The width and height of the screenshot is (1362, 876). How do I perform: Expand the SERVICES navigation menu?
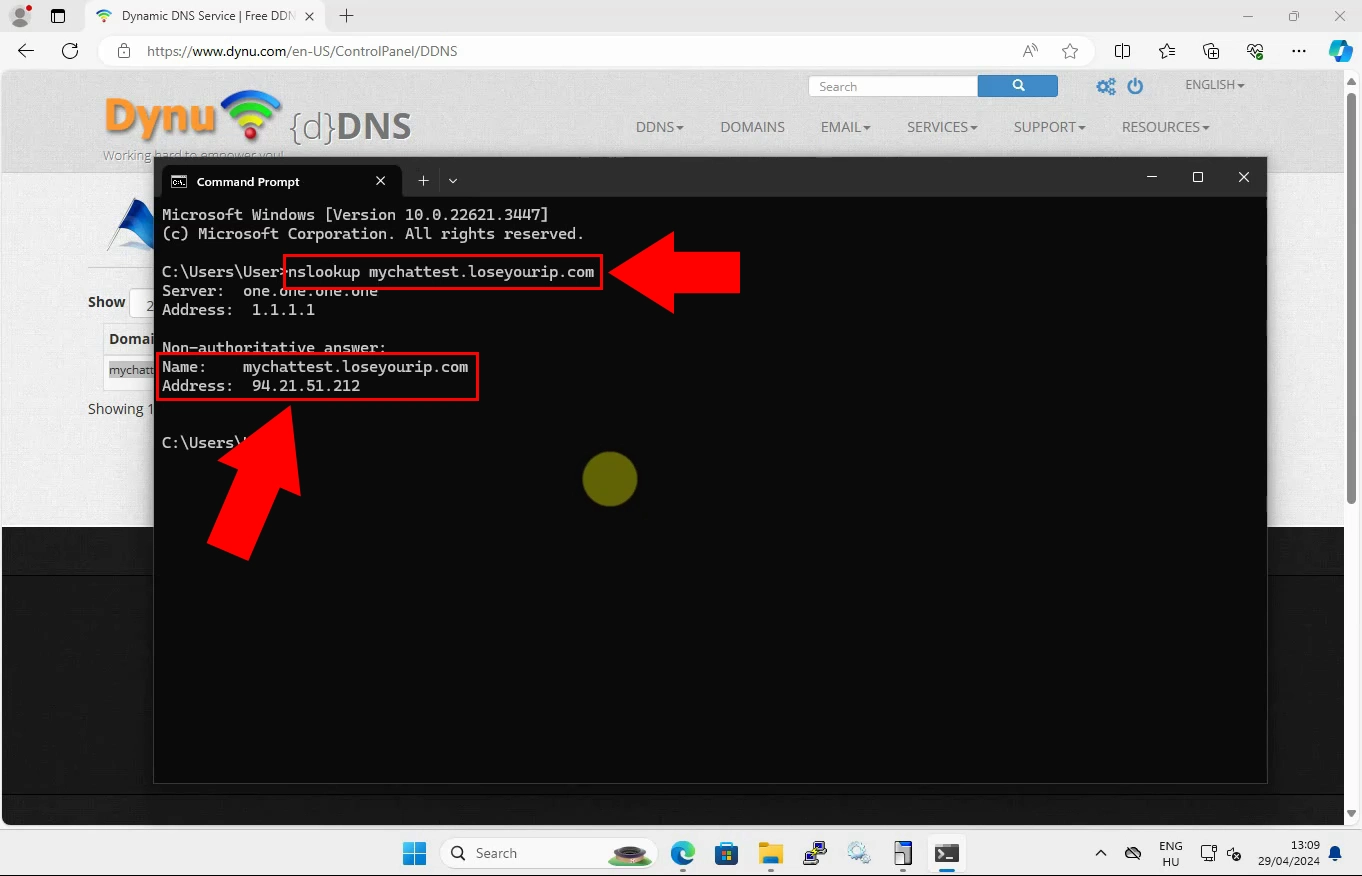(942, 127)
